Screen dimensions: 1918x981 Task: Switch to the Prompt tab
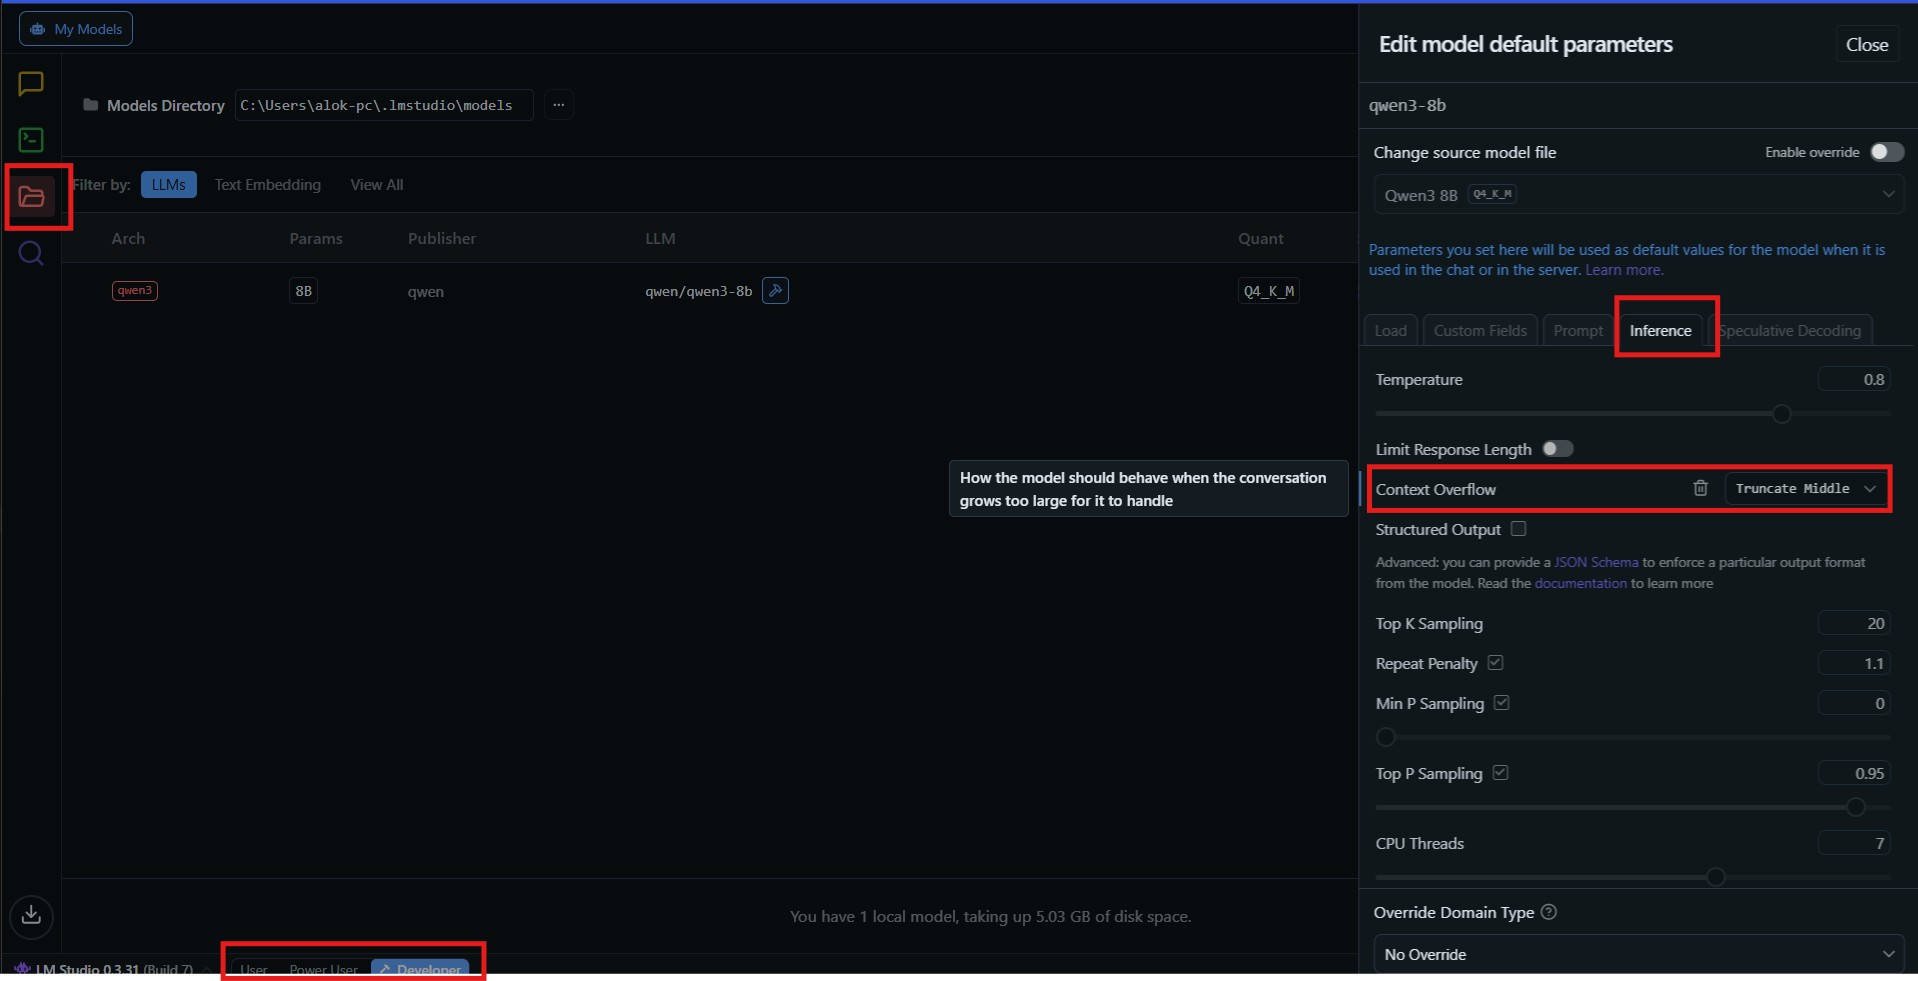pos(1578,330)
